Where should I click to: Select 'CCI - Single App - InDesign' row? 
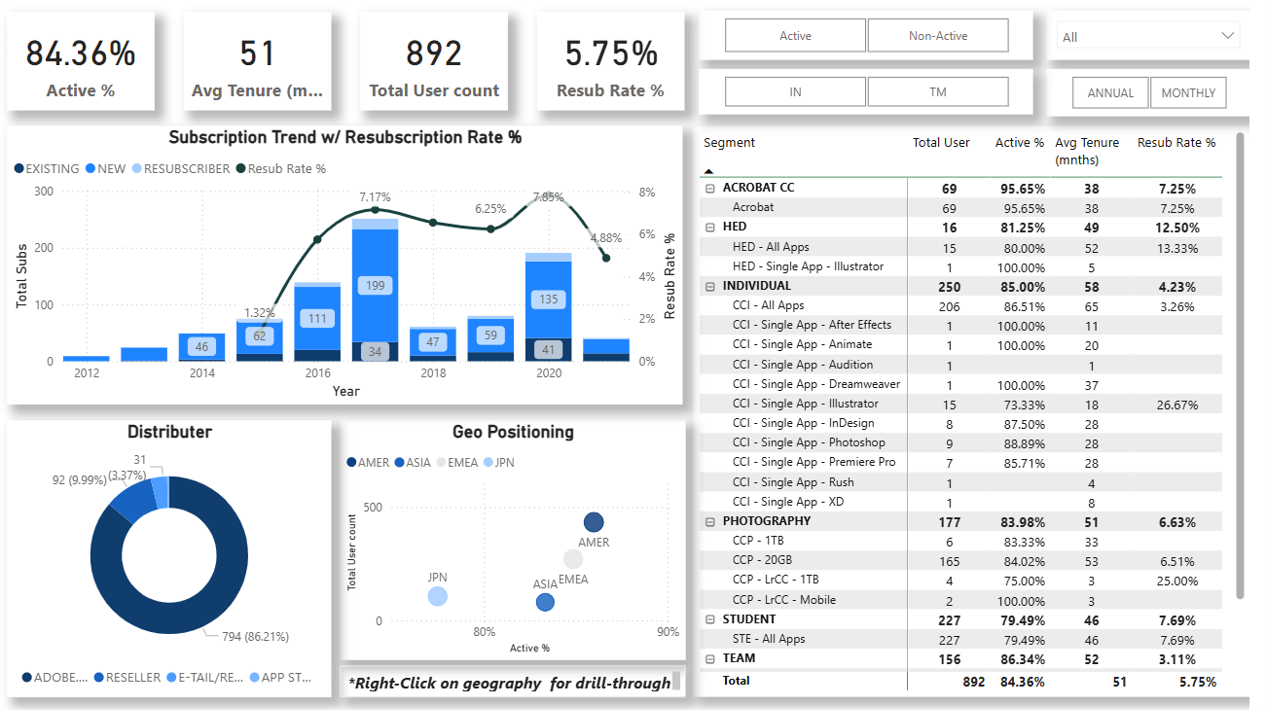961,424
